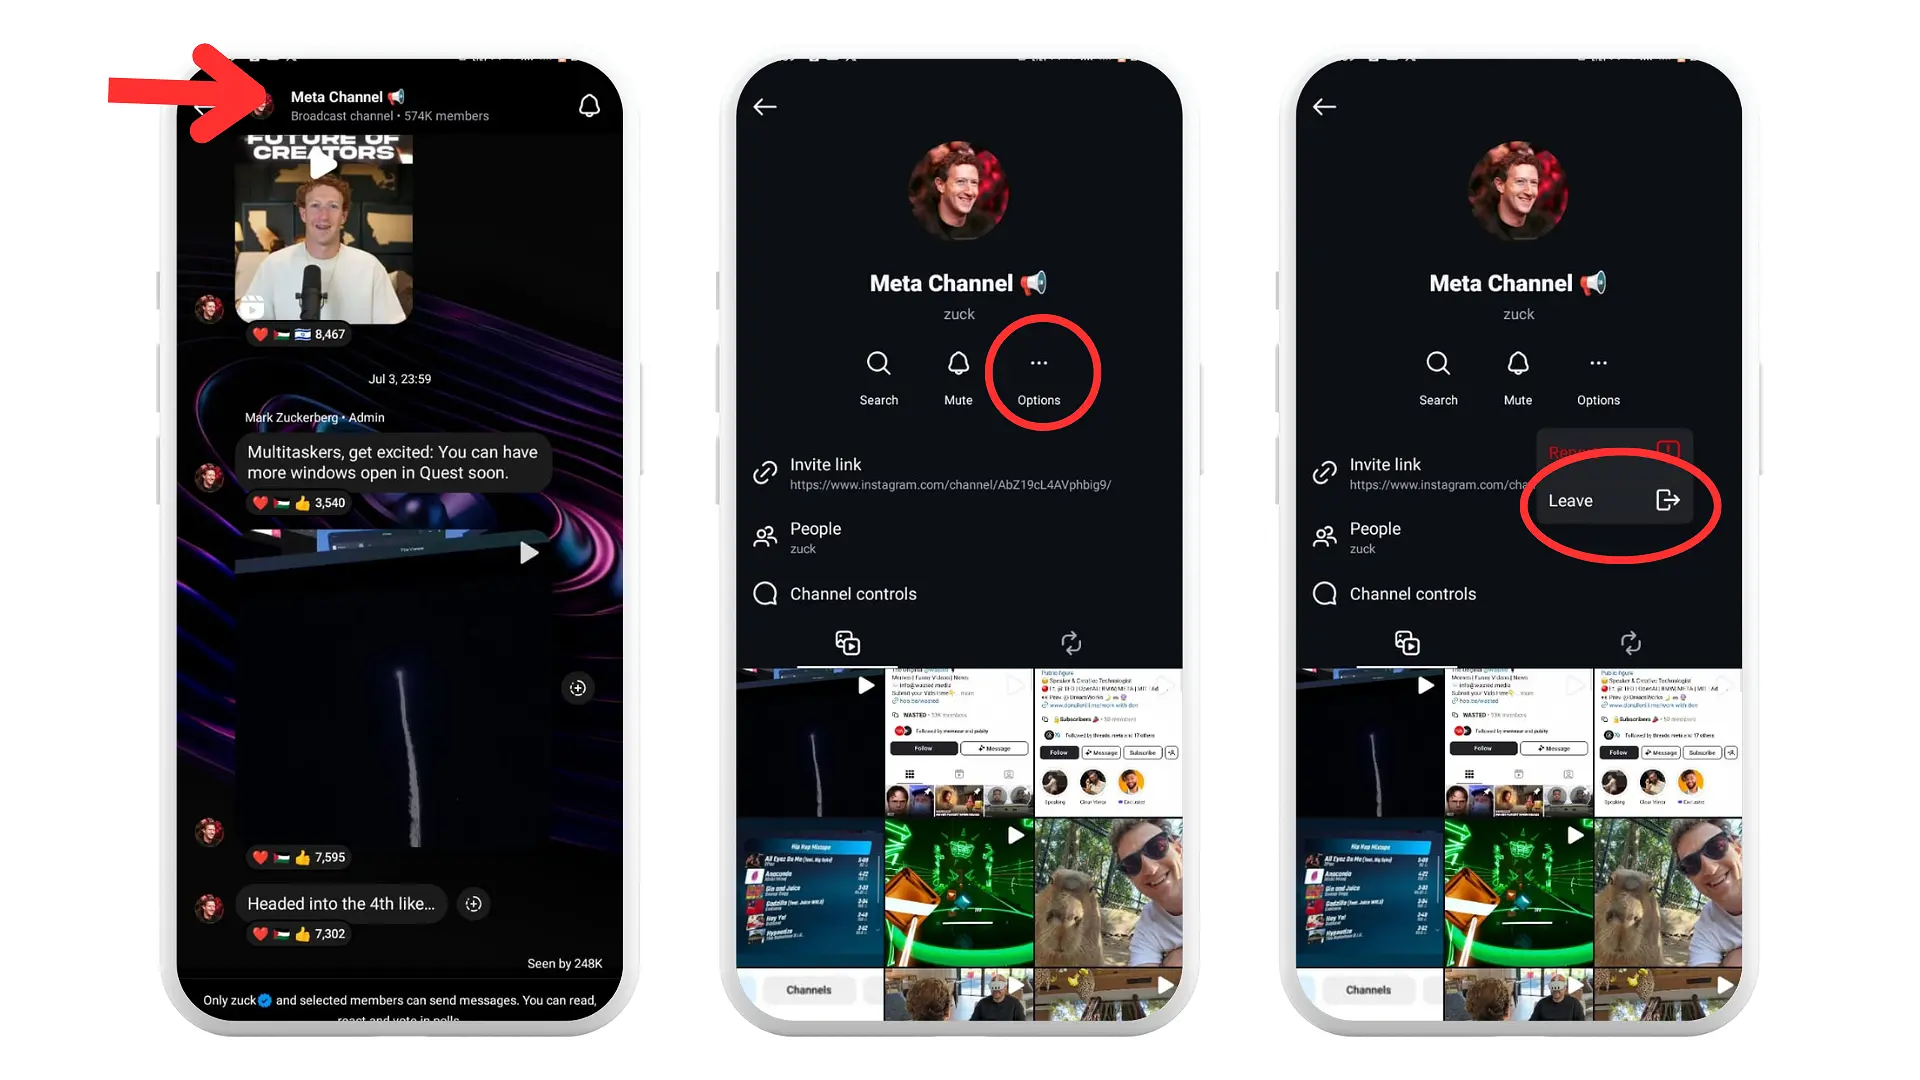The height and width of the screenshot is (1080, 1920).
Task: Expand Channel controls section
Action: (x=960, y=593)
